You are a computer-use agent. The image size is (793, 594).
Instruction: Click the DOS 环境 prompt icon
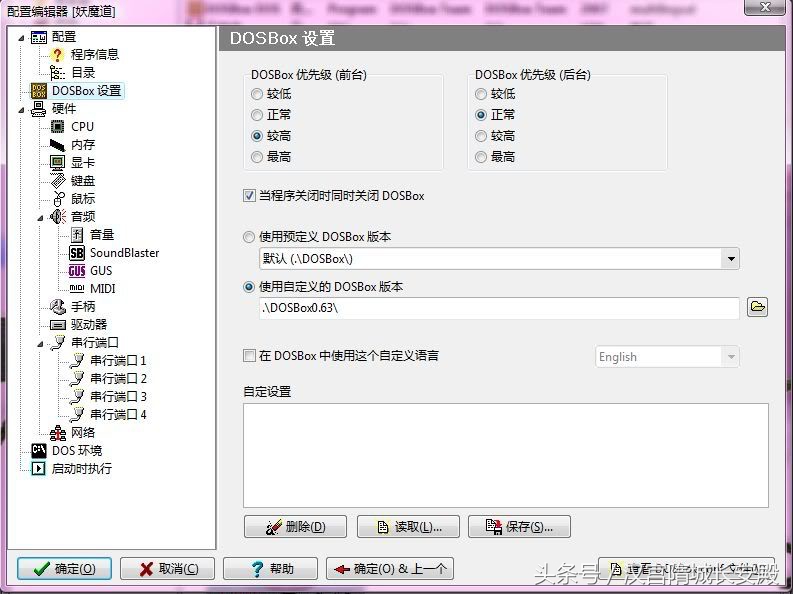click(x=39, y=450)
